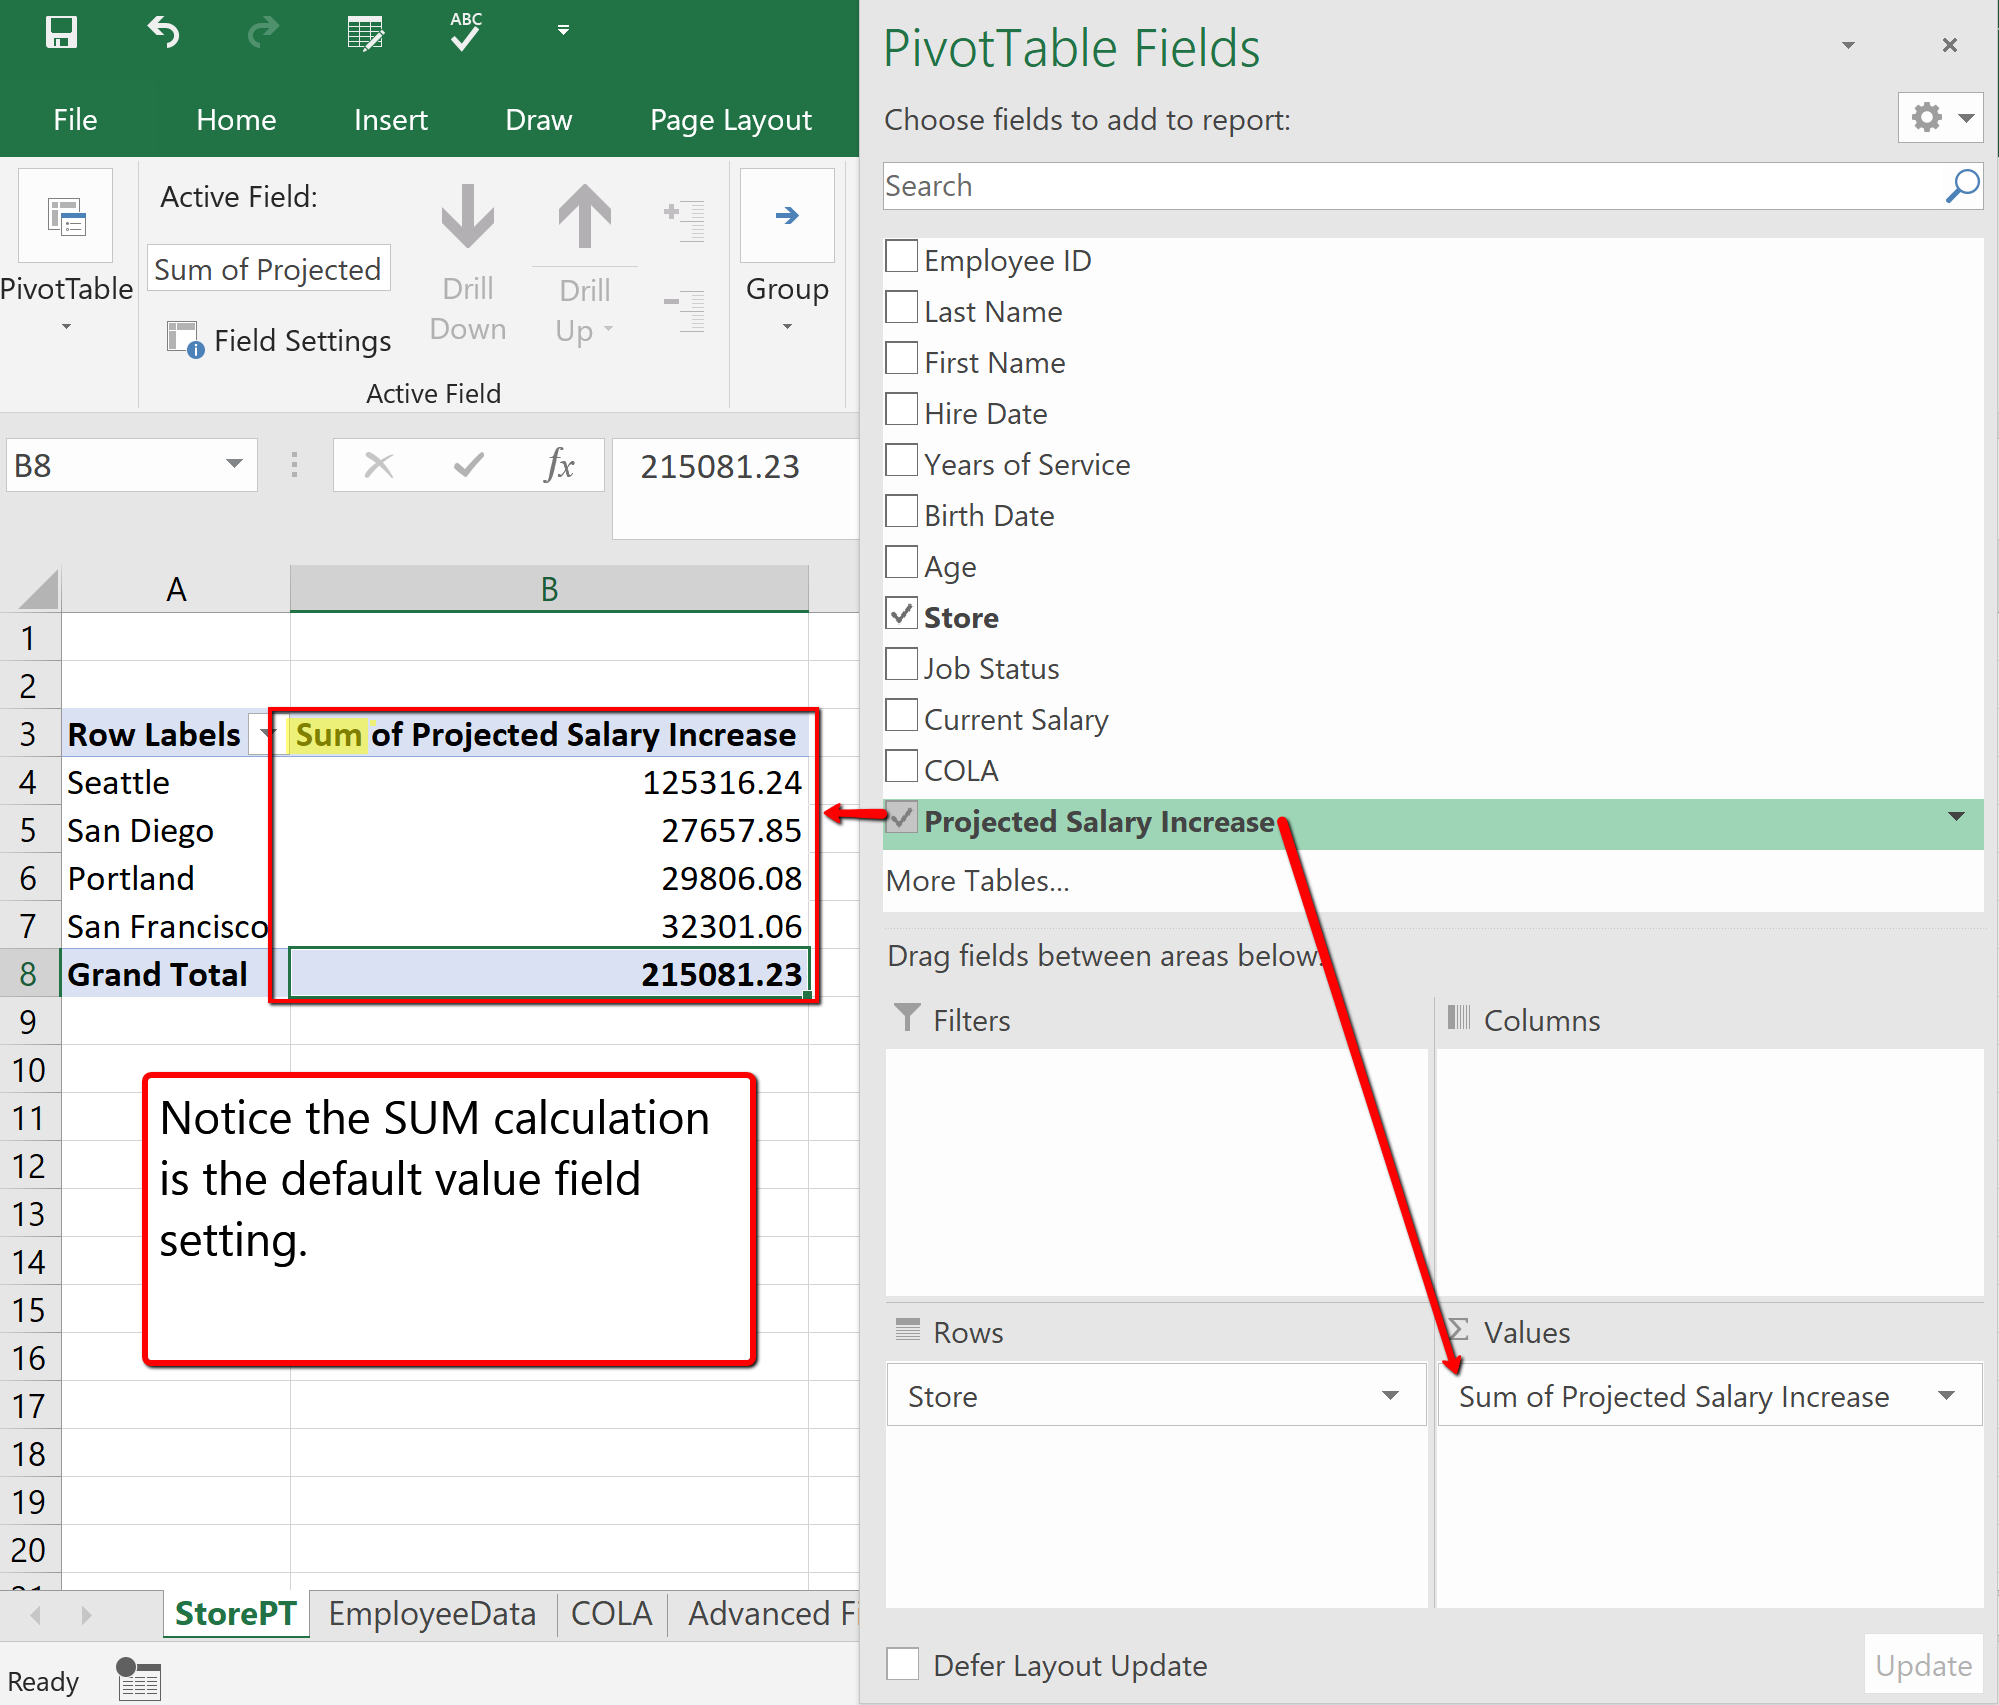
Task: Open Field Settings
Action: pos(280,340)
